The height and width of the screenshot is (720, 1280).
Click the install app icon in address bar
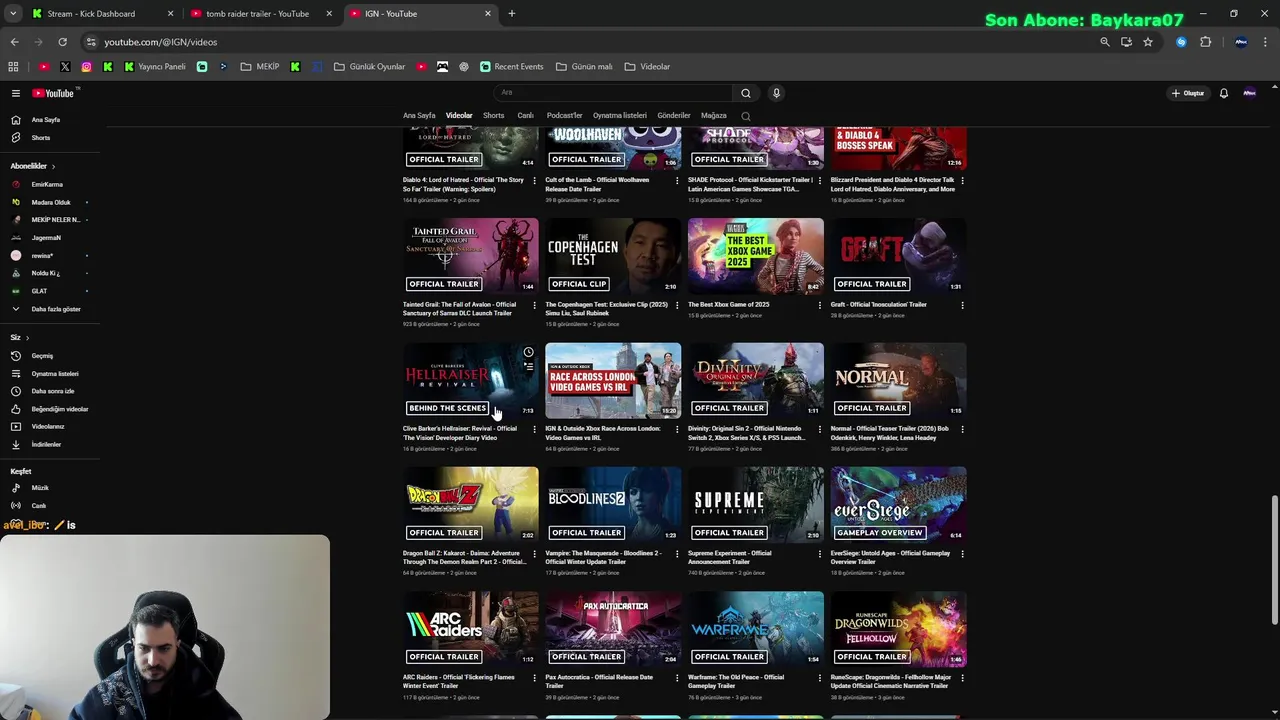(1126, 42)
